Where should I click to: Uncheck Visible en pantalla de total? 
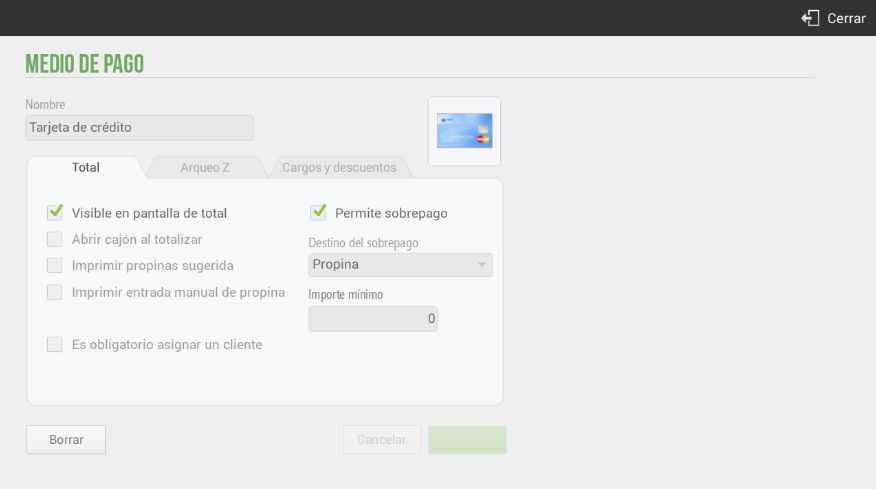[55, 212]
